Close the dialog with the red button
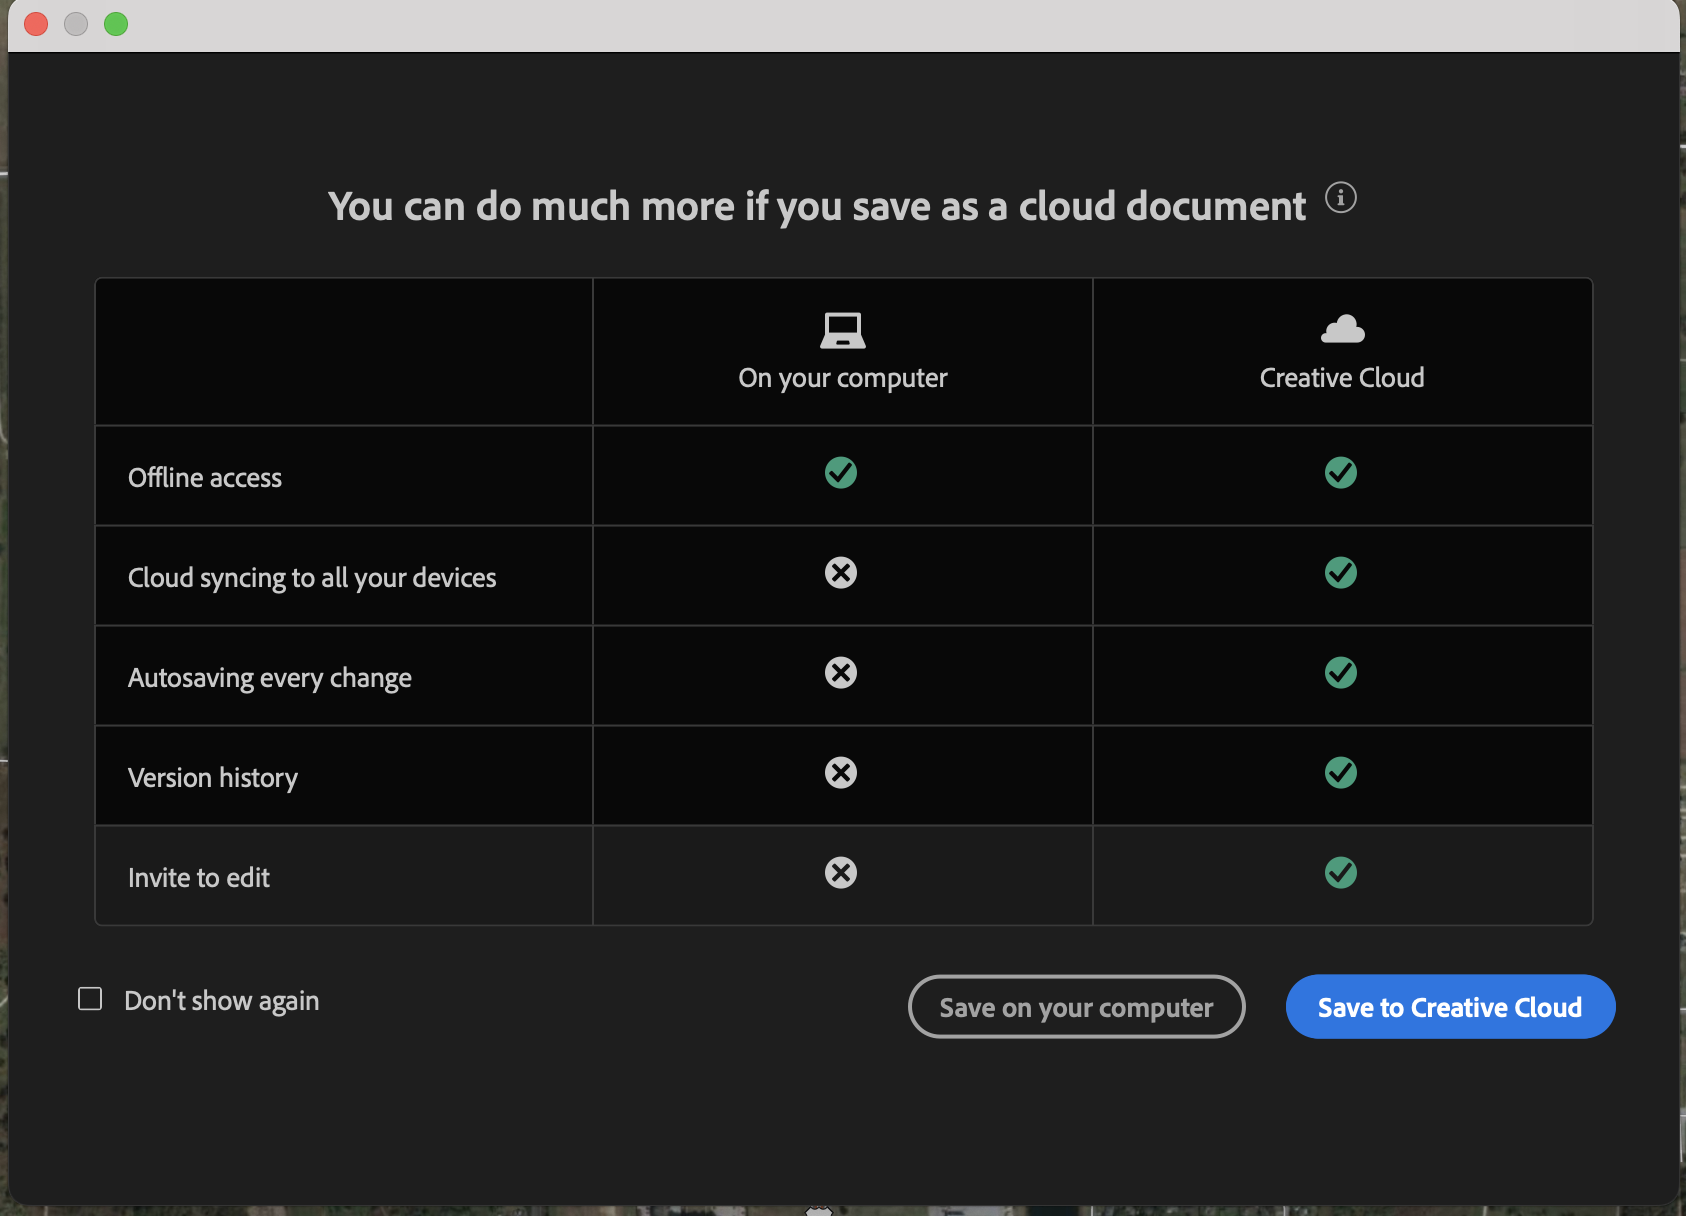This screenshot has height=1216, width=1686. [36, 24]
